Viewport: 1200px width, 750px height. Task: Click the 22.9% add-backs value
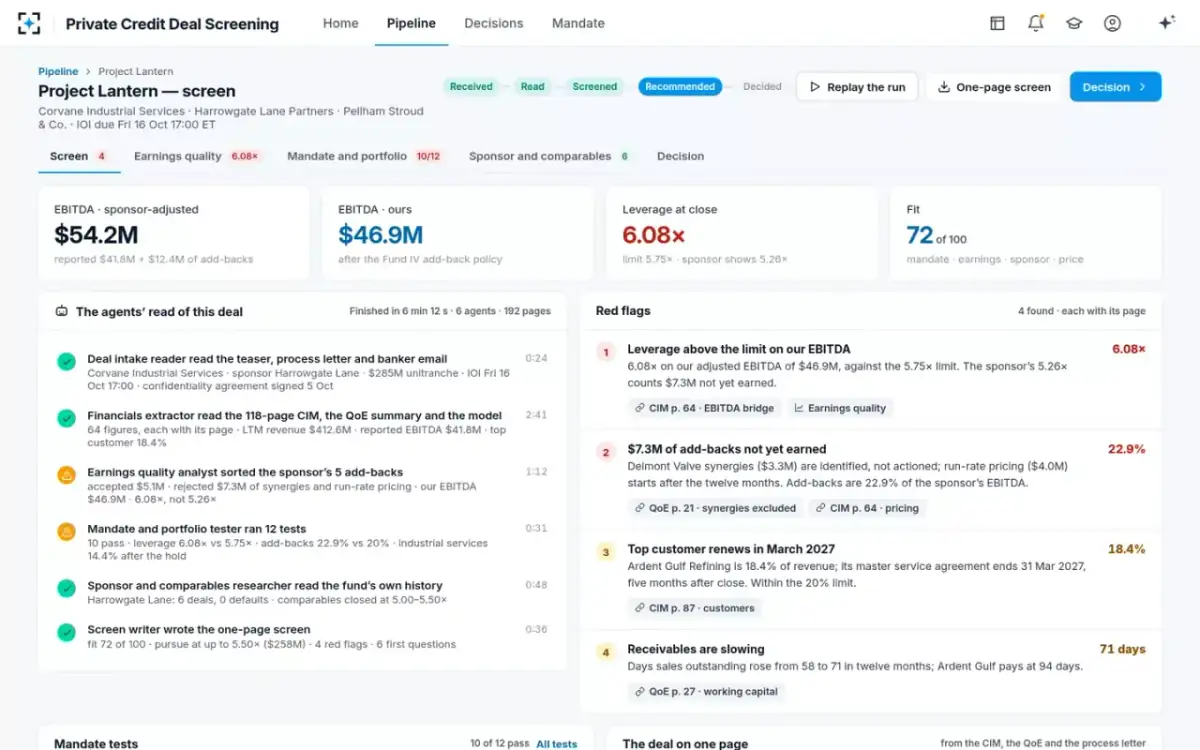1126,449
